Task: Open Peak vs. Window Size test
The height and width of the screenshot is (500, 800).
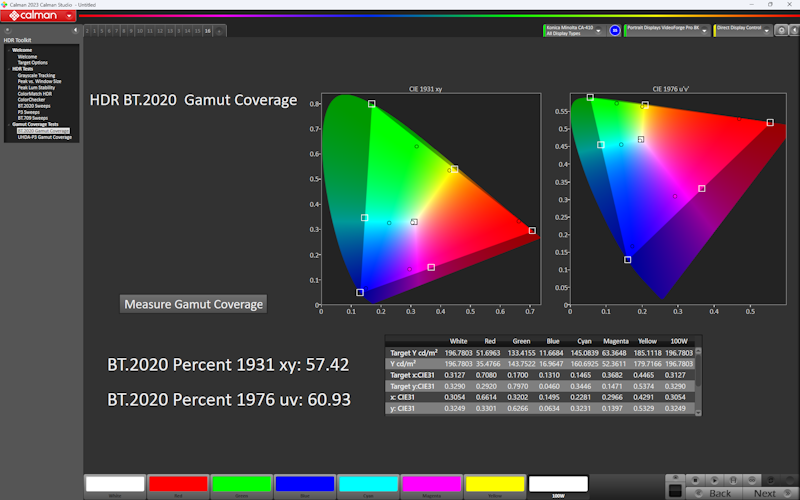Action: point(39,82)
